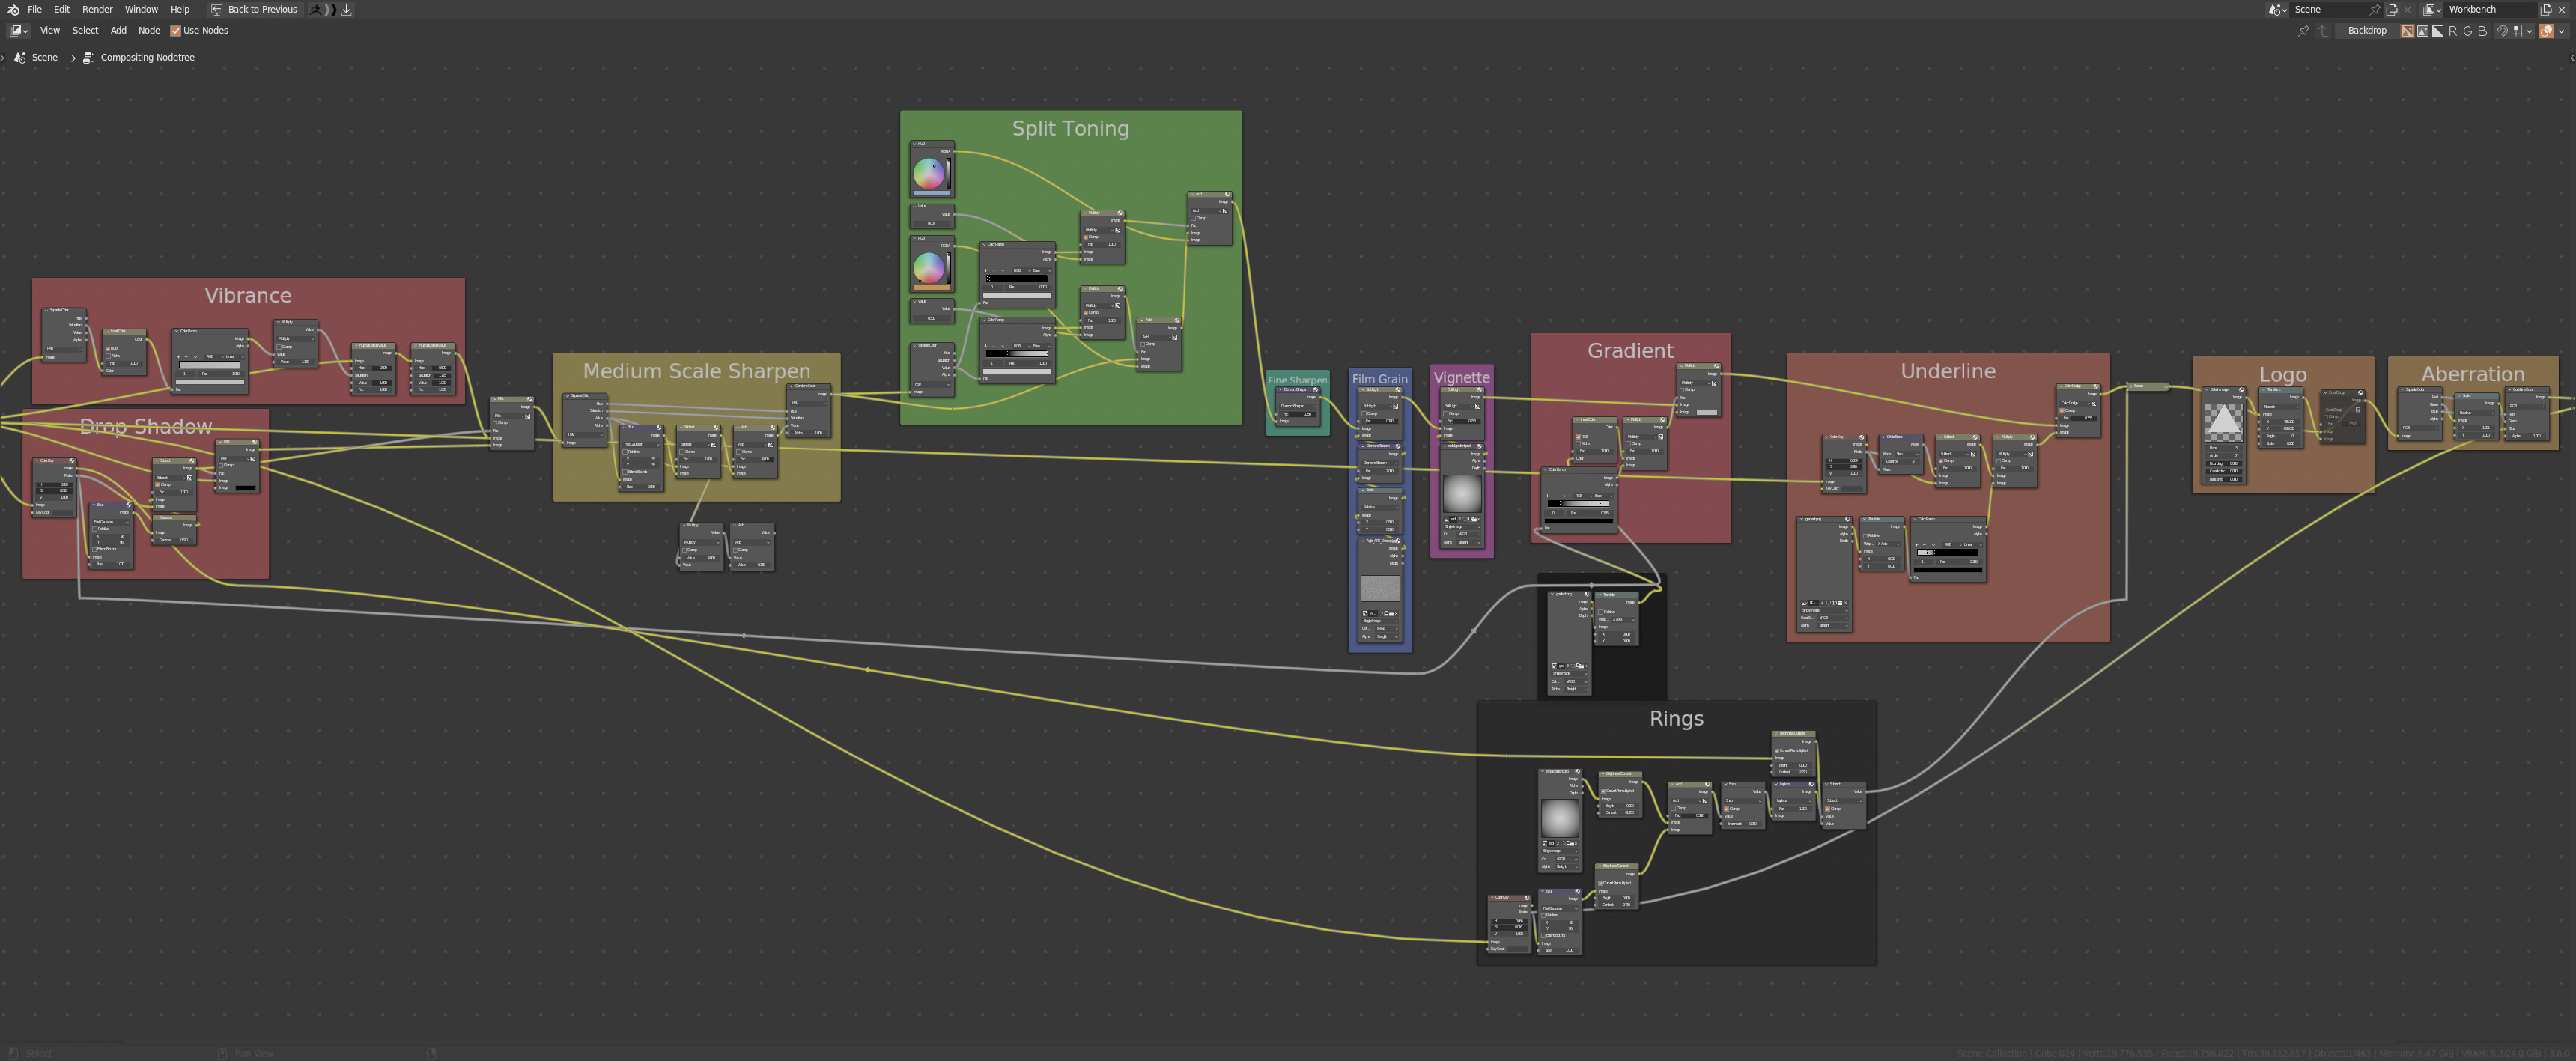
Task: Open the Render menu
Action: click(x=97, y=9)
